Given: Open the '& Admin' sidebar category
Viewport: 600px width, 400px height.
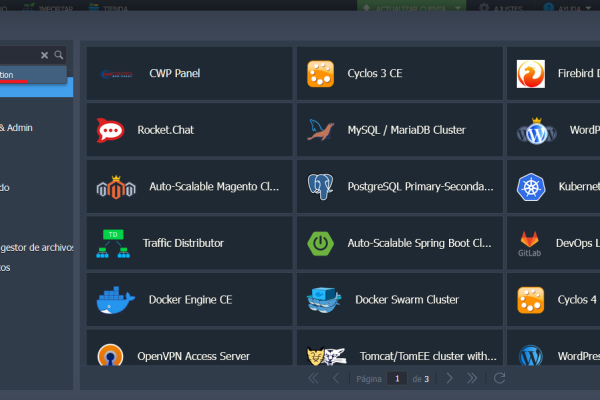Looking at the screenshot, I should pos(16,128).
